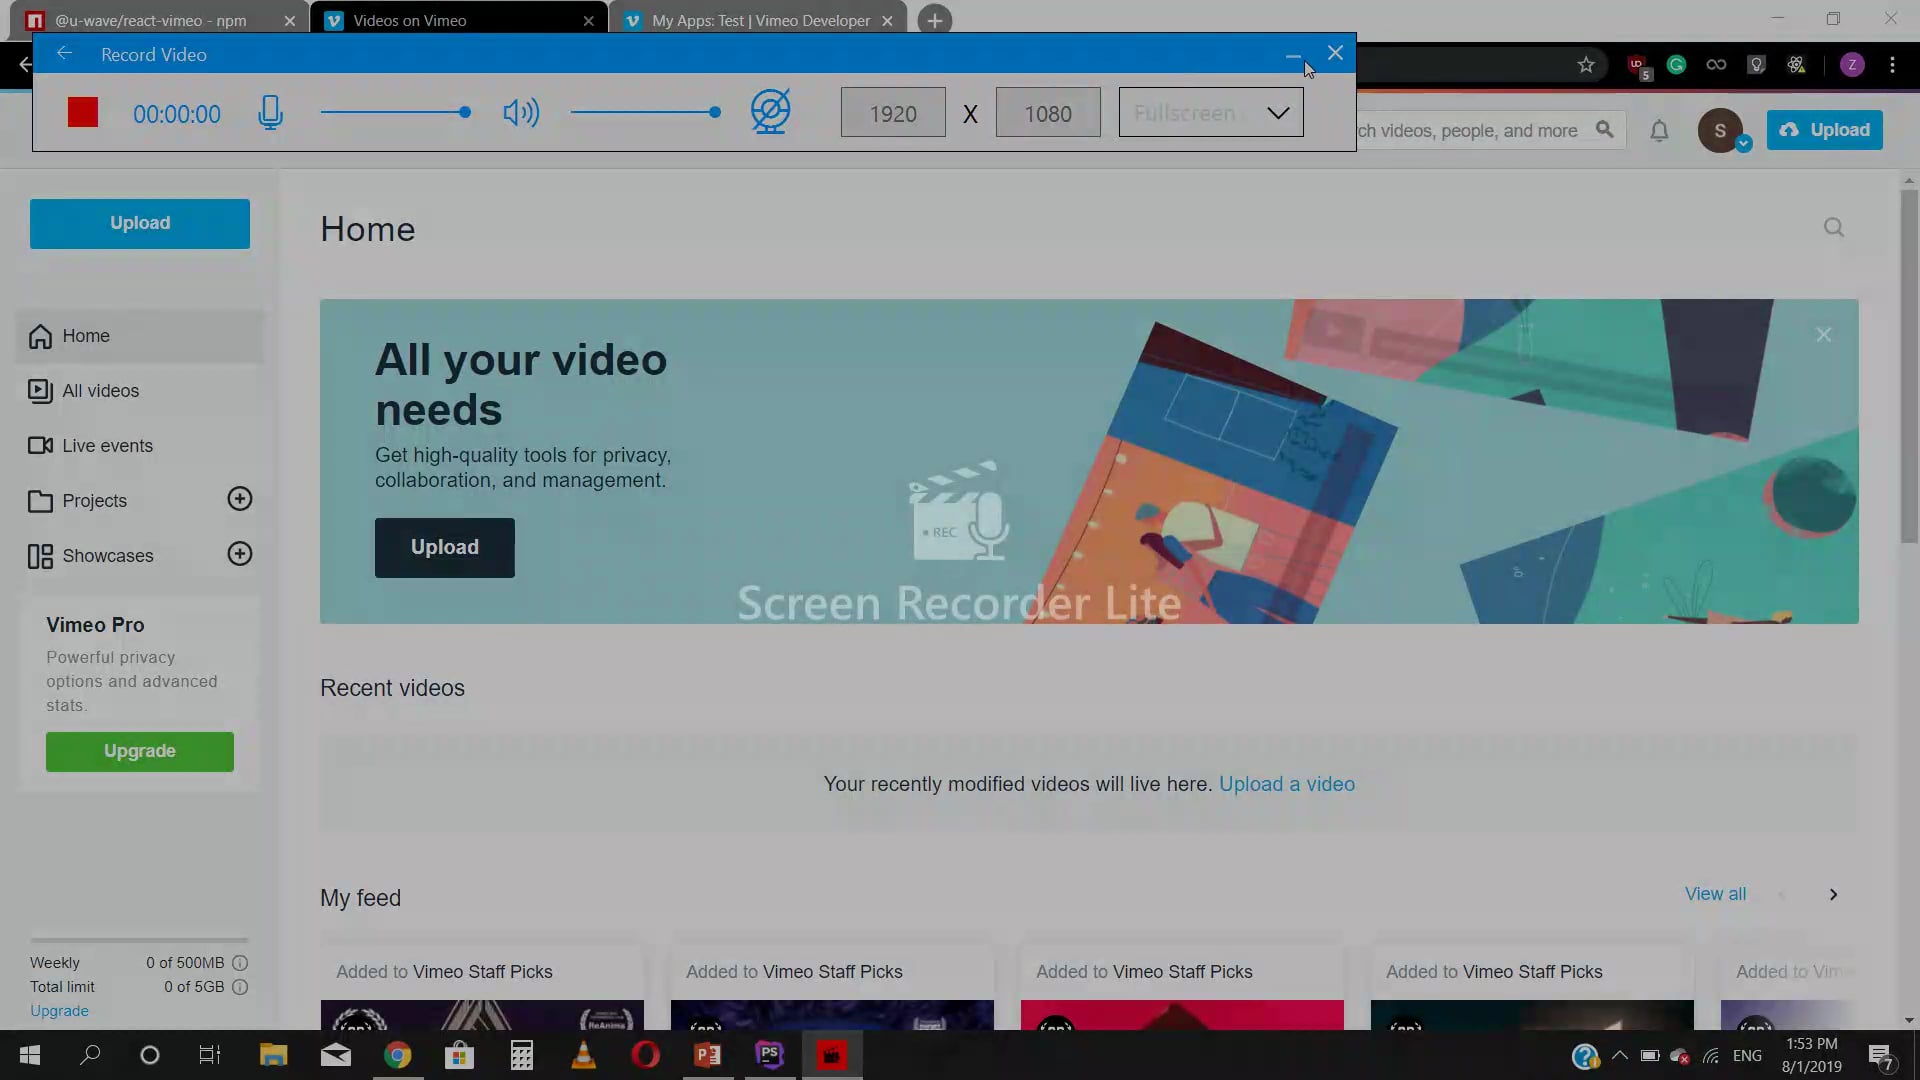Click the Vimeo search magnifier in header

coord(1605,130)
